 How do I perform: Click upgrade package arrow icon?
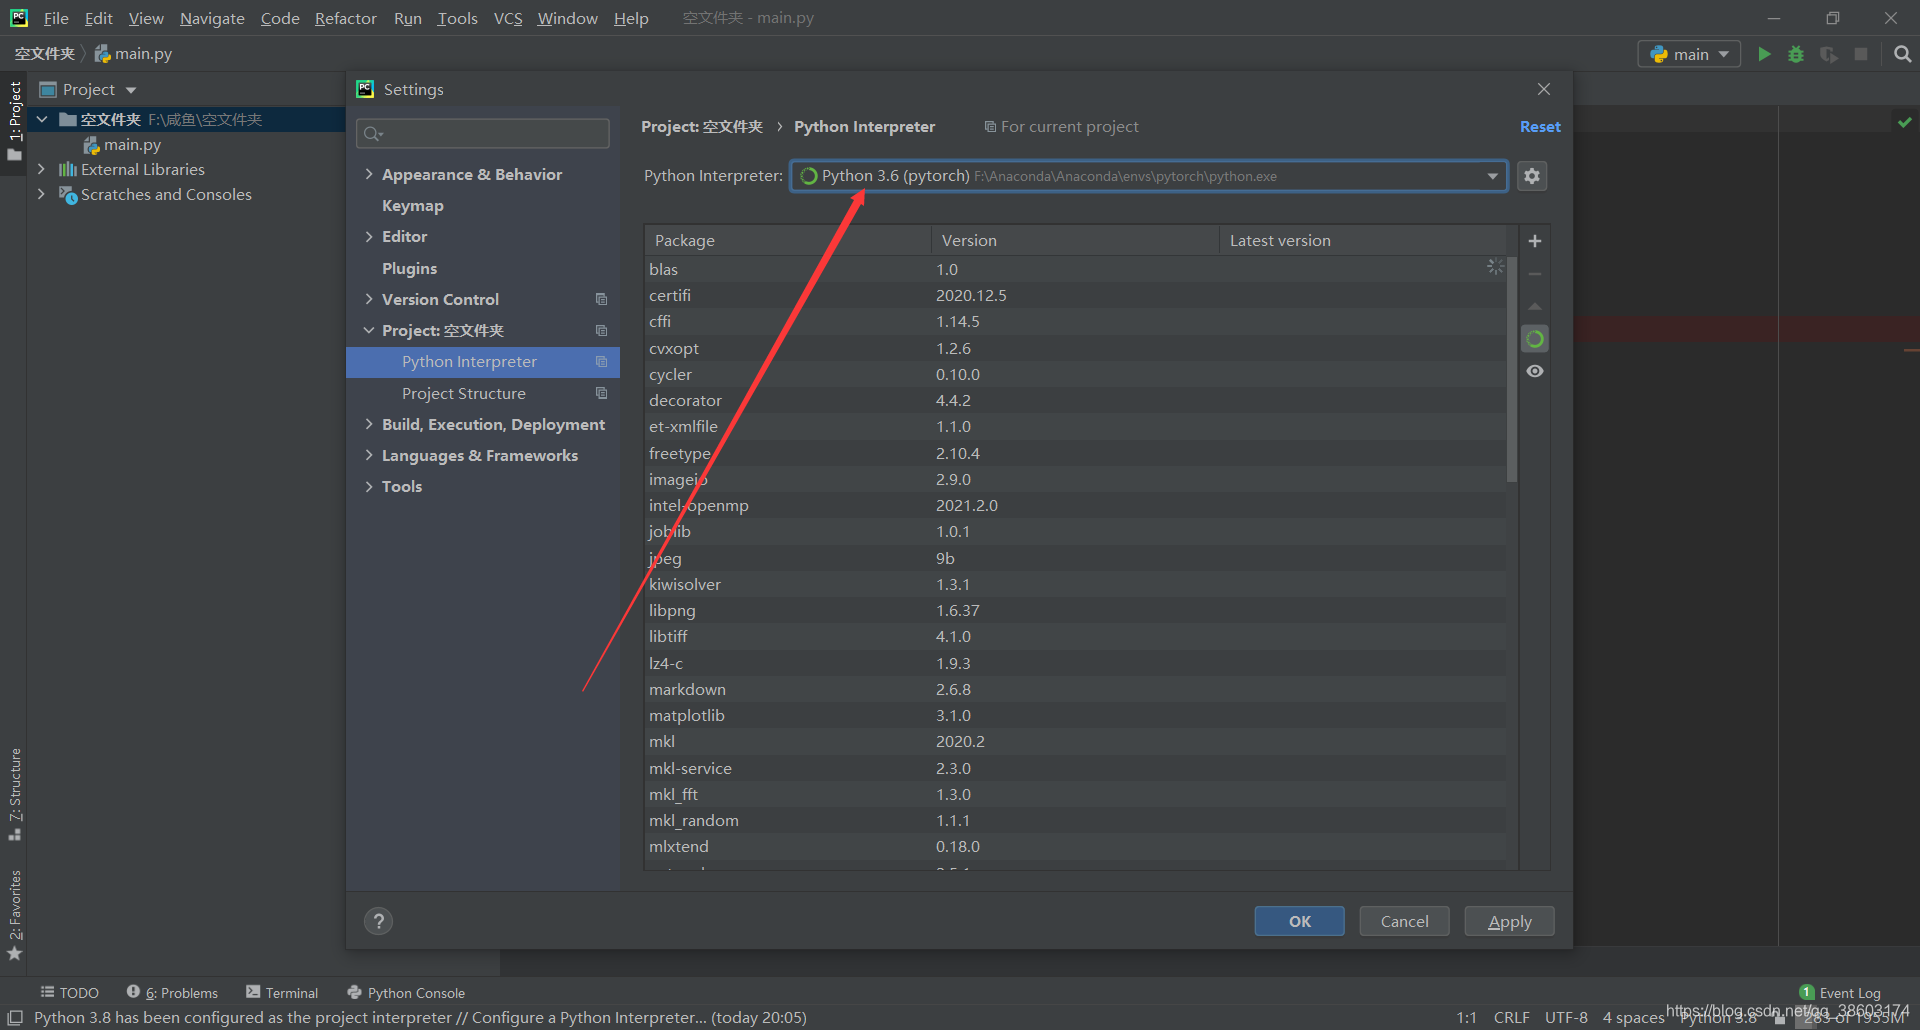(x=1535, y=306)
